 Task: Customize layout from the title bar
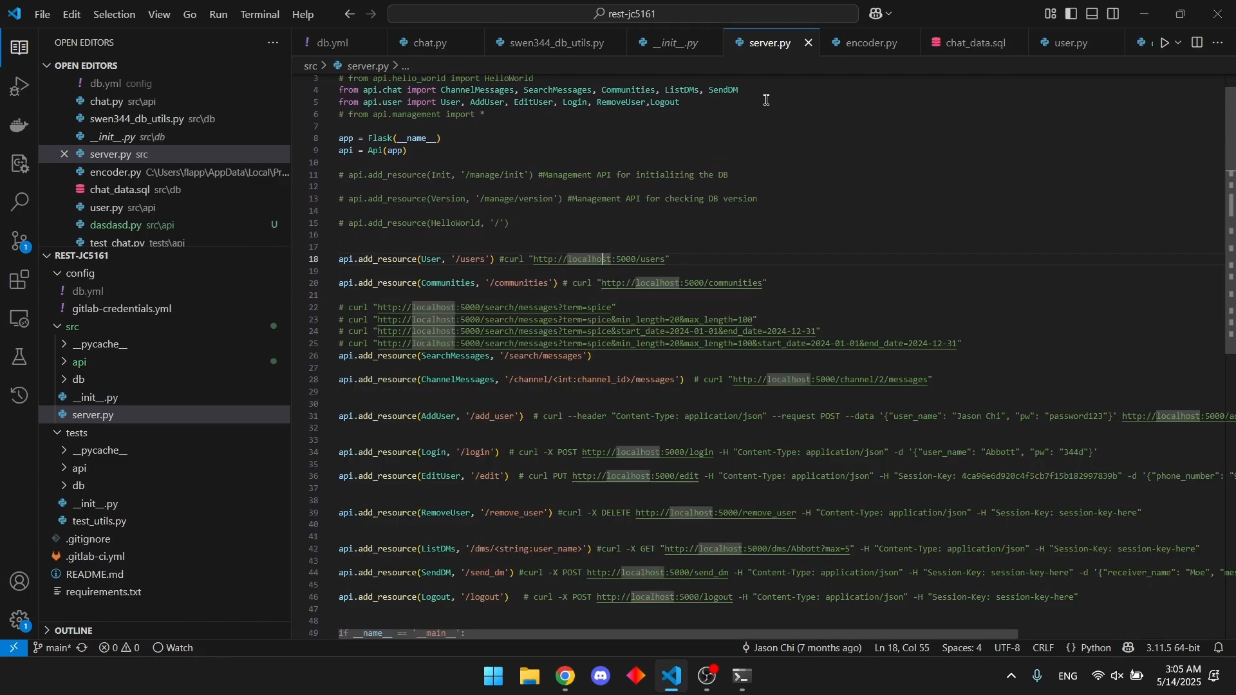tap(1050, 14)
